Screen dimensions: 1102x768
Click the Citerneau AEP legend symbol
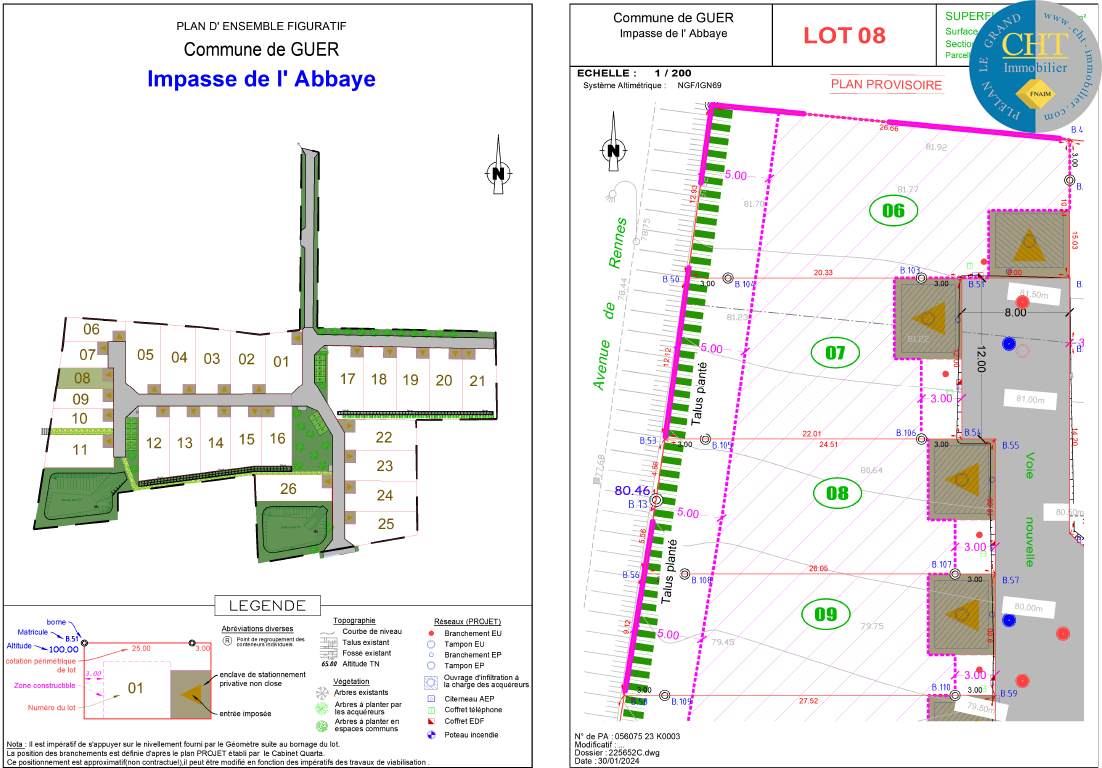(x=430, y=698)
